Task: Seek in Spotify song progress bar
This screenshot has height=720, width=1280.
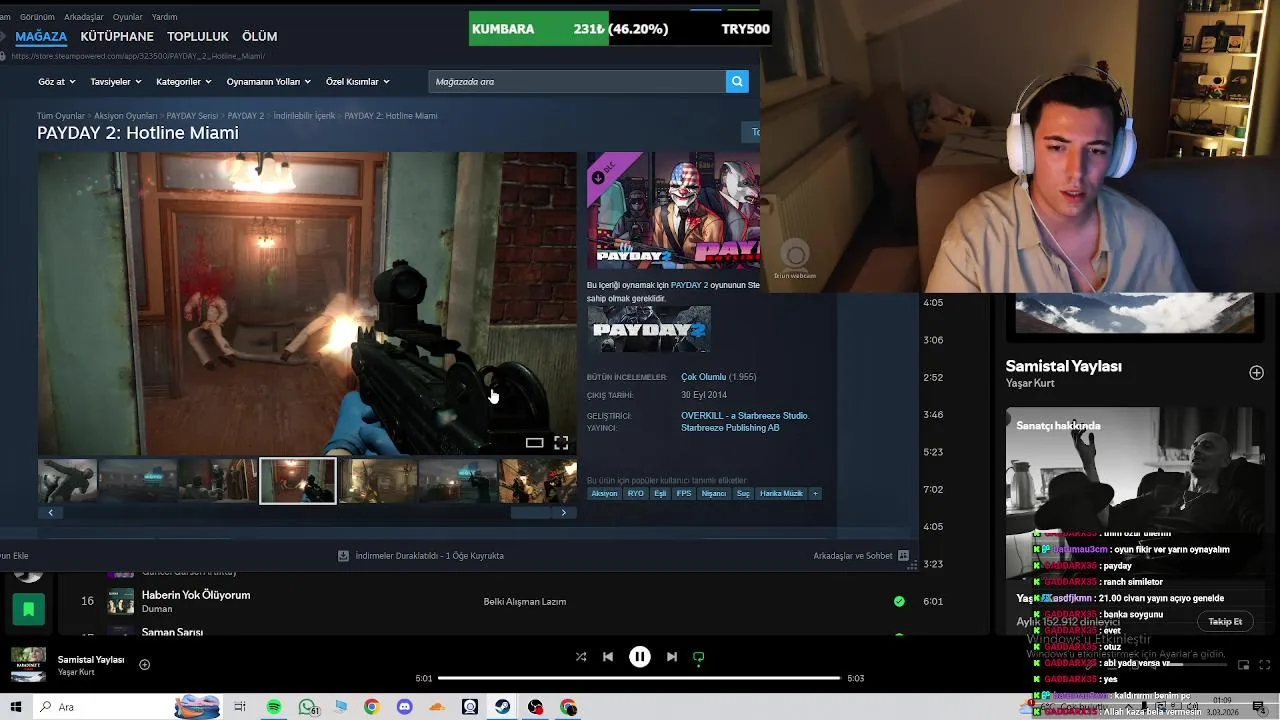Action: (640, 678)
